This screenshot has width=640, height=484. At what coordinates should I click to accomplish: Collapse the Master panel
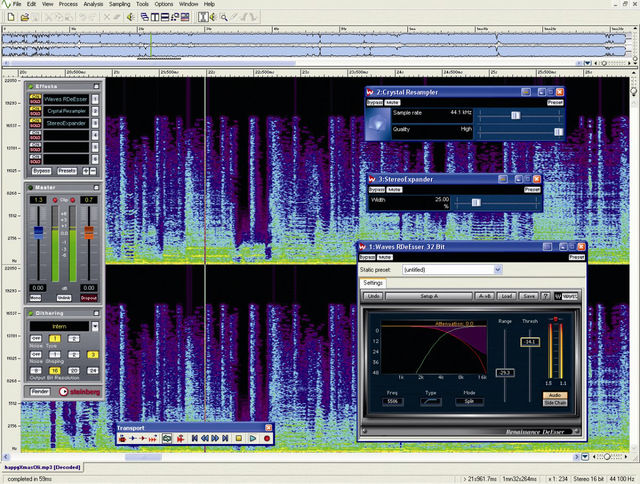coord(96,187)
